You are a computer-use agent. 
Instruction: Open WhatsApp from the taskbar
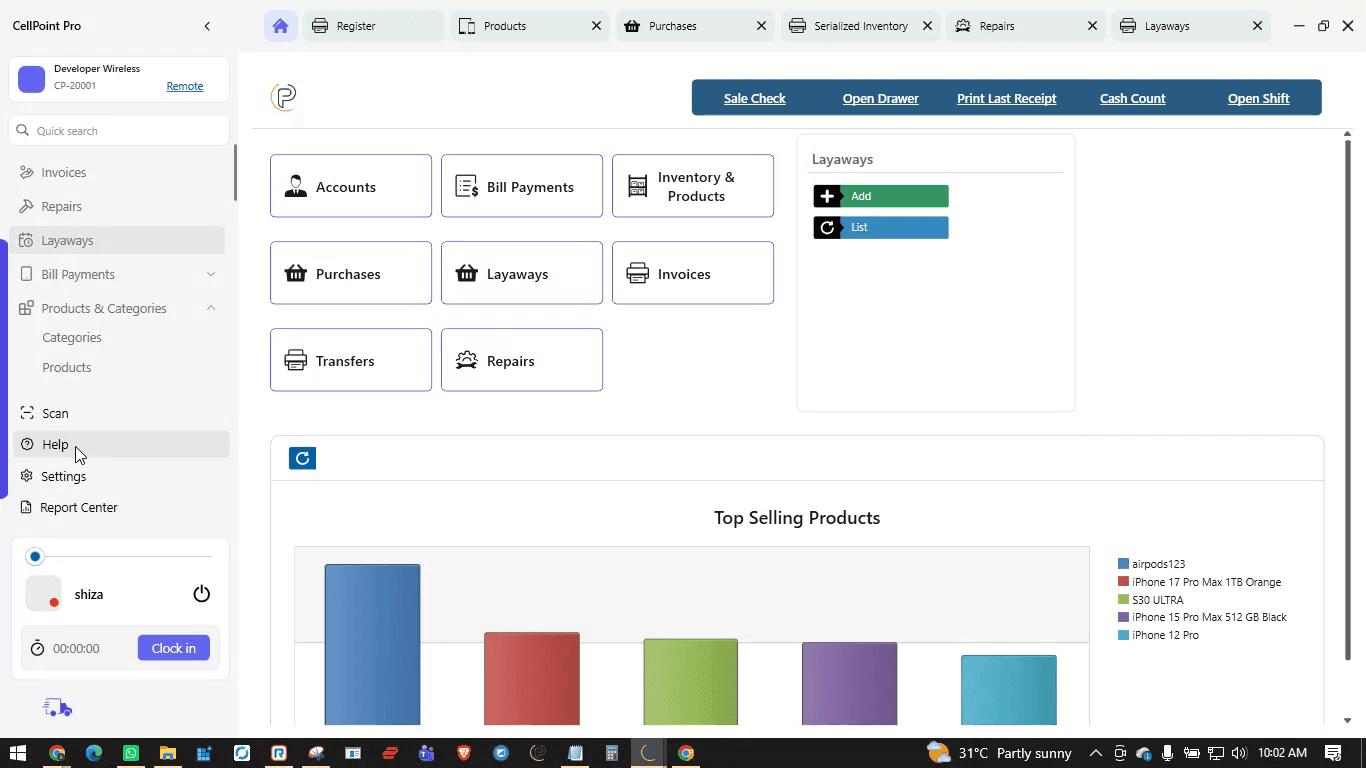click(131, 753)
